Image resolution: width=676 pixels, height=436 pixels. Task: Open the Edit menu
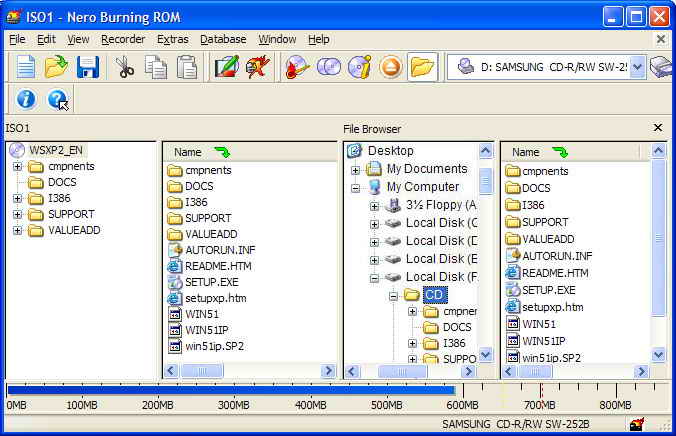tap(46, 39)
